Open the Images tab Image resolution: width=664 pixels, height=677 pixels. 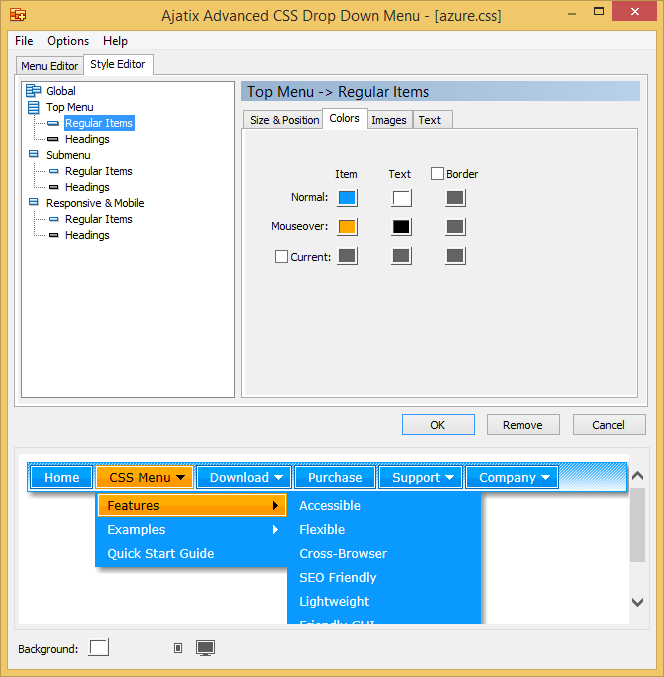tap(389, 120)
